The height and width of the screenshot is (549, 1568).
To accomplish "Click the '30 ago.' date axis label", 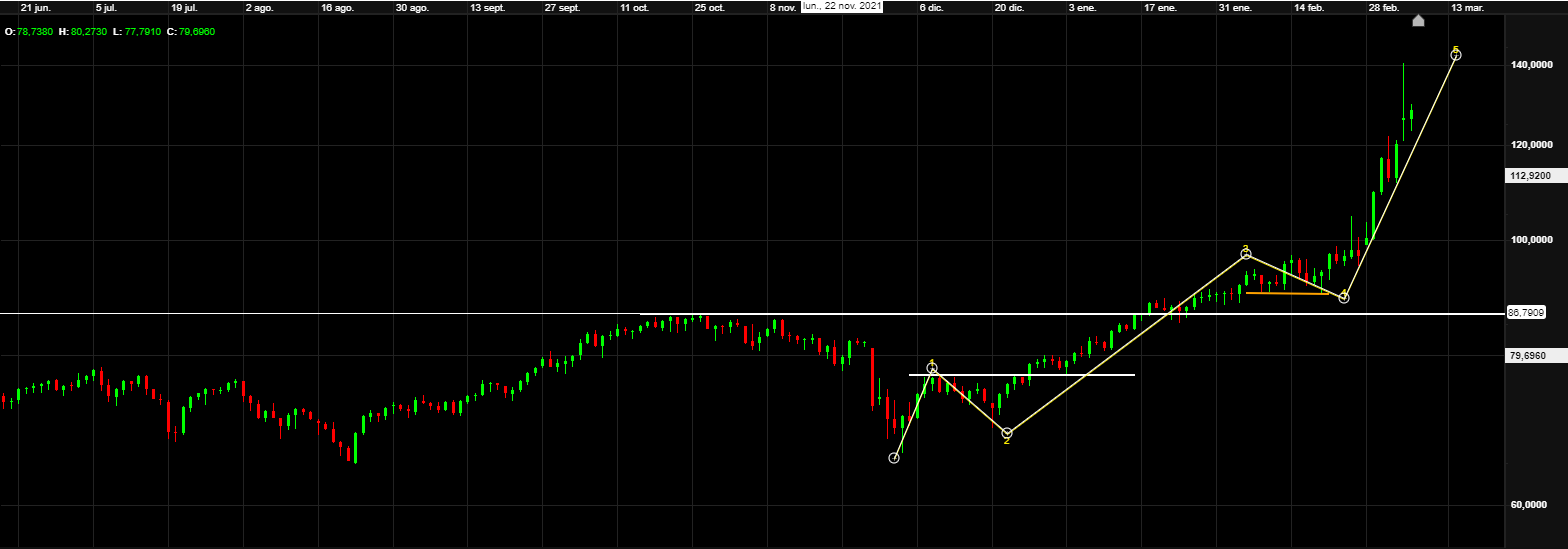I will (412, 7).
